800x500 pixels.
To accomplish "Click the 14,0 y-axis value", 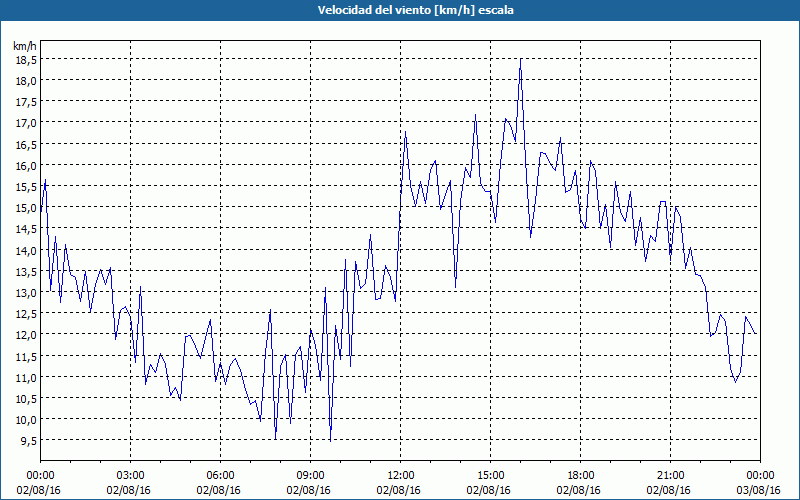I will click(x=26, y=250).
